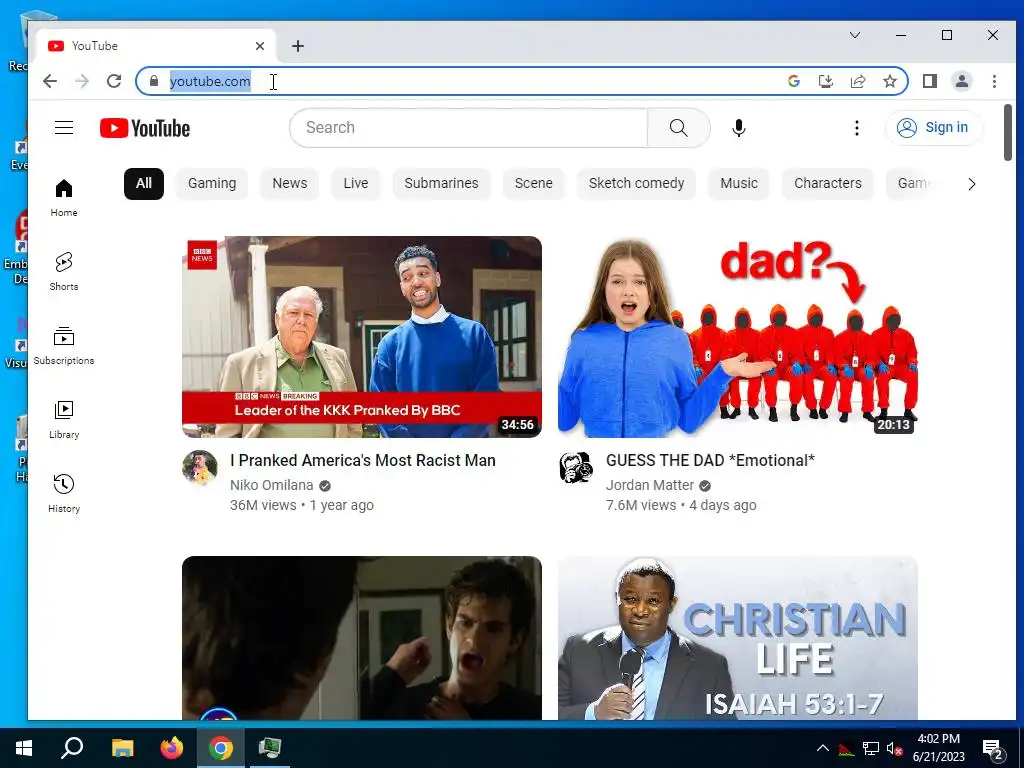Image resolution: width=1024 pixels, height=768 pixels.
Task: Open 'I Pranked America's Most Racist Man' title
Action: tap(362, 460)
